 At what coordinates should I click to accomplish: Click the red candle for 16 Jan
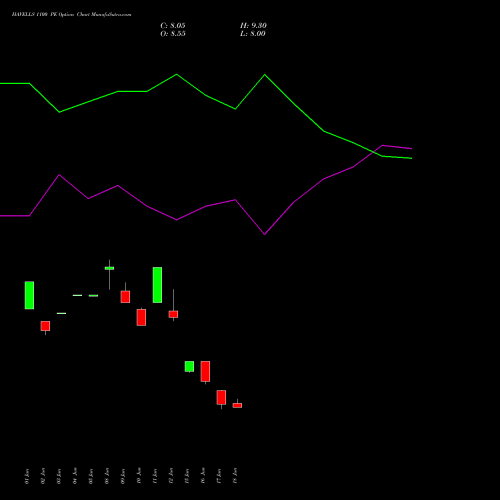click(x=205, y=371)
